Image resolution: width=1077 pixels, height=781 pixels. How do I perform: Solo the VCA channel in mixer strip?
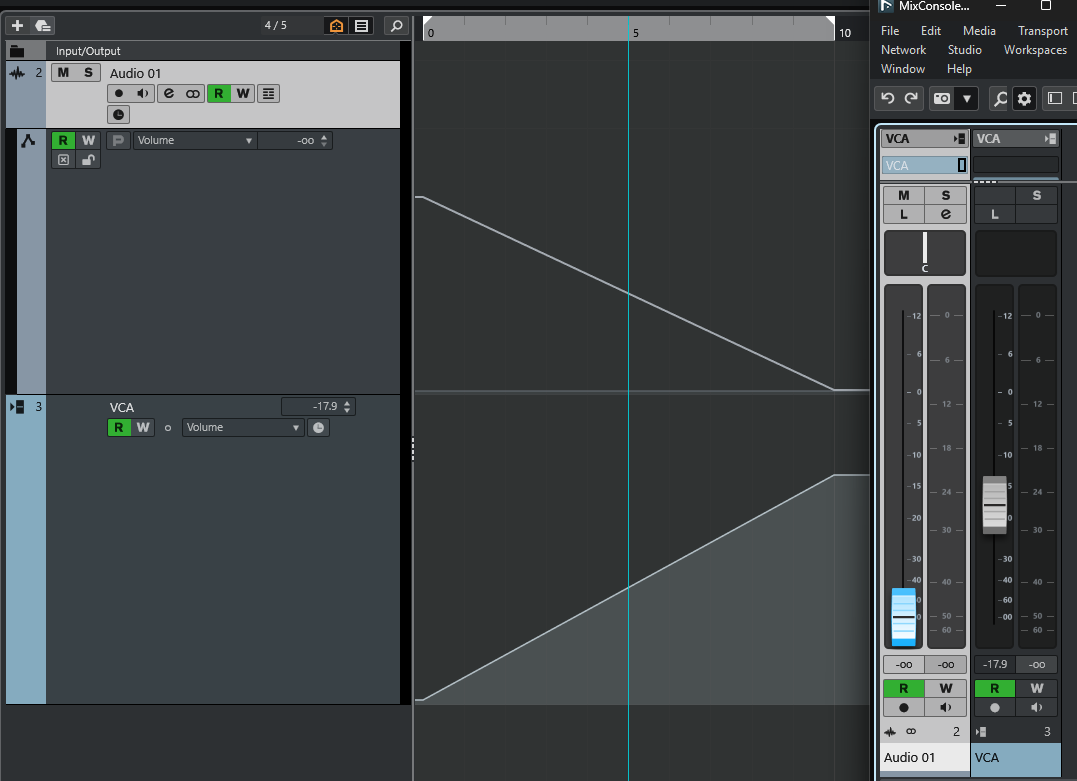pyautogui.click(x=1036, y=196)
